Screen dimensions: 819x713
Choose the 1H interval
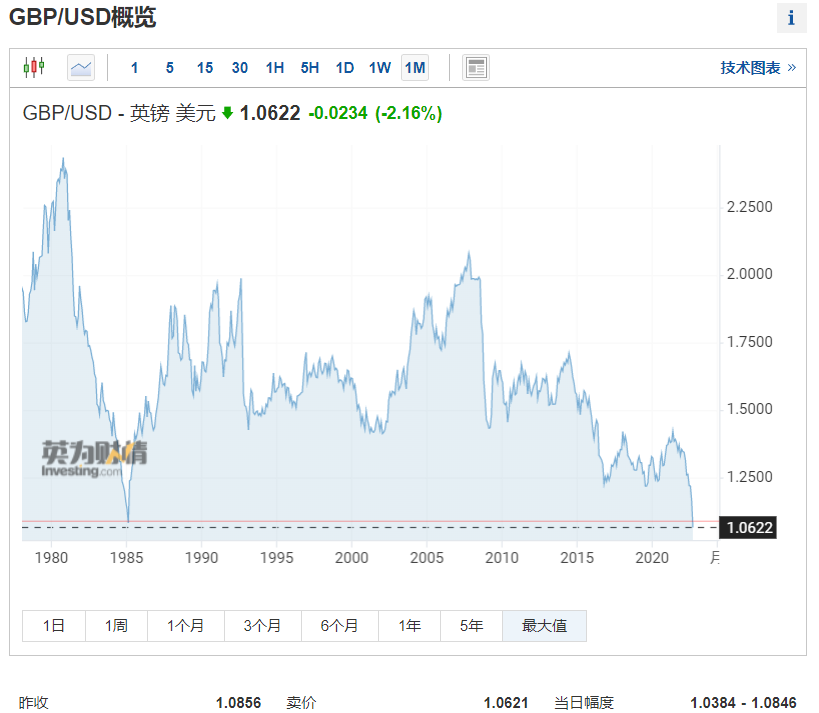[275, 68]
